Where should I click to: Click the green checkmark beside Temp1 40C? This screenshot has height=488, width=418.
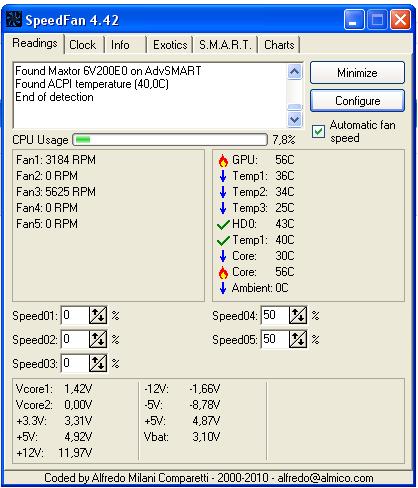(223, 241)
